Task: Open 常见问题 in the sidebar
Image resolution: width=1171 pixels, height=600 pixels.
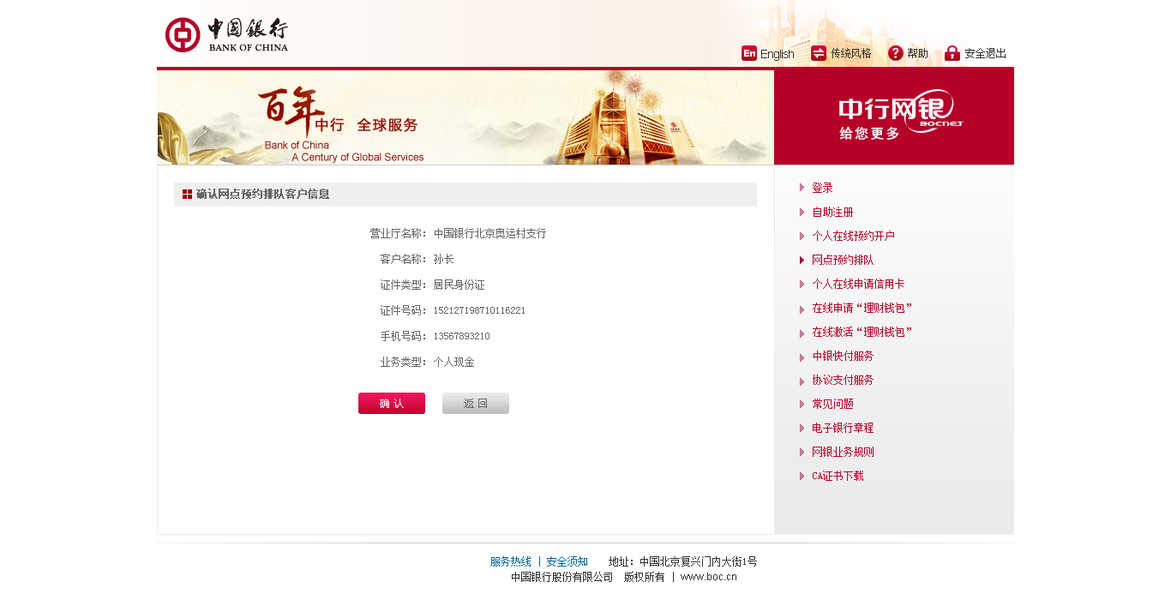Action: click(x=833, y=403)
